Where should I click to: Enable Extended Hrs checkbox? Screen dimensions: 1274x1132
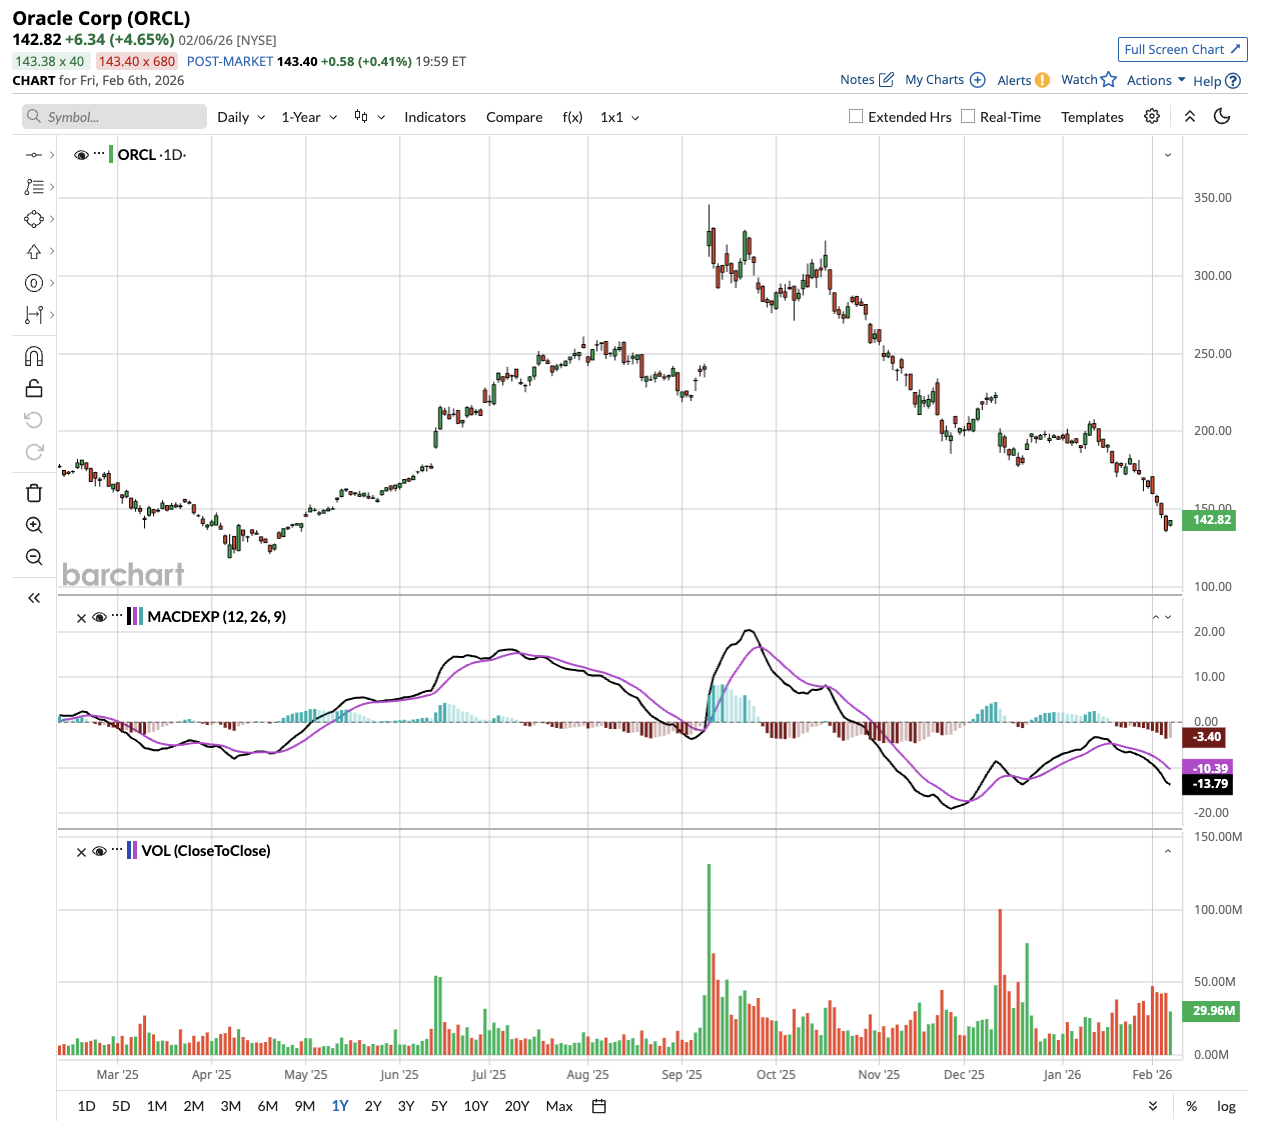click(856, 116)
